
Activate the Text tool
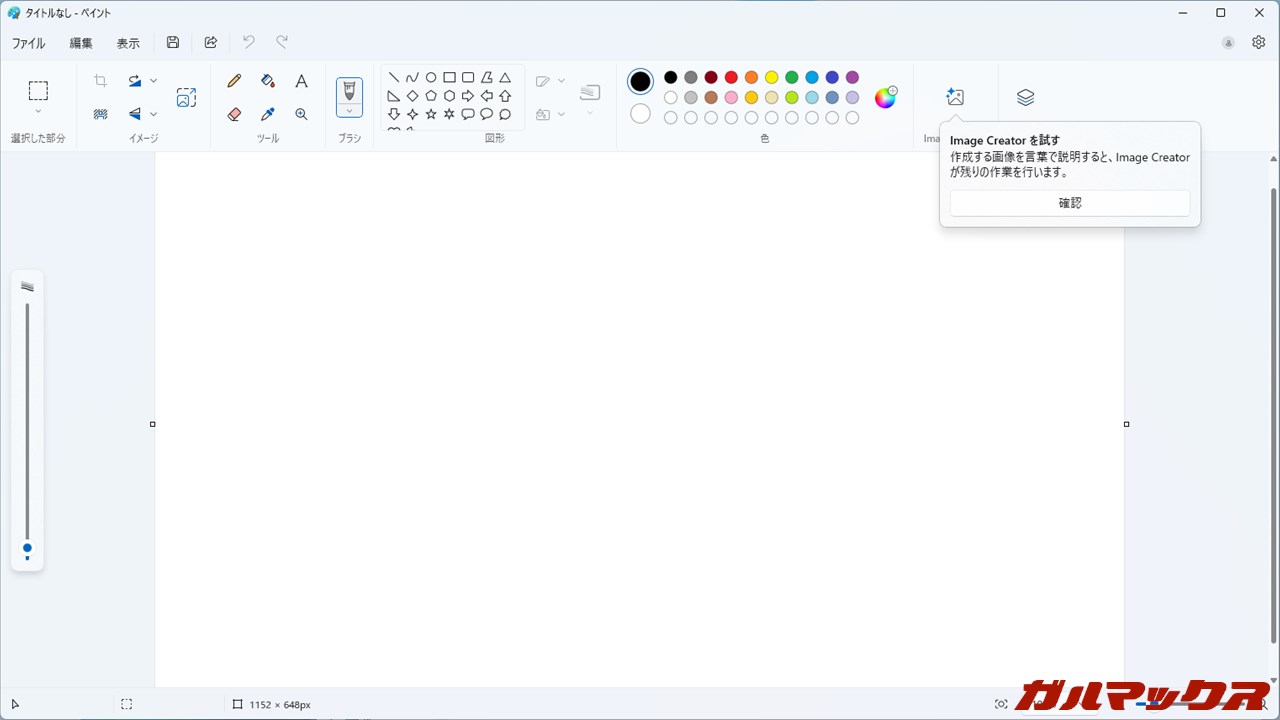point(301,81)
